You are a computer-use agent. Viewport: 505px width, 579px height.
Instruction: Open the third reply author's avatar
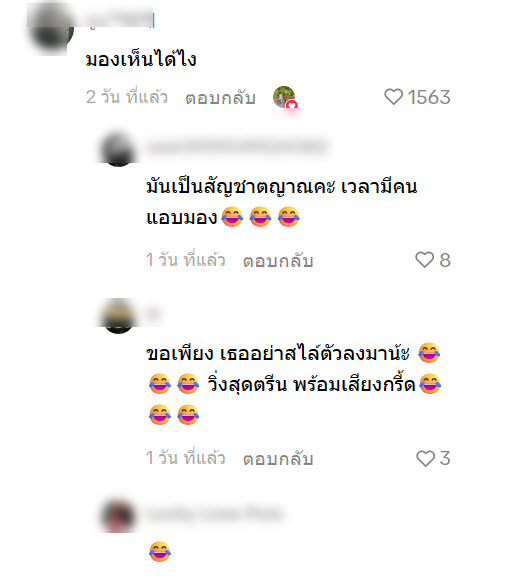pos(118,515)
